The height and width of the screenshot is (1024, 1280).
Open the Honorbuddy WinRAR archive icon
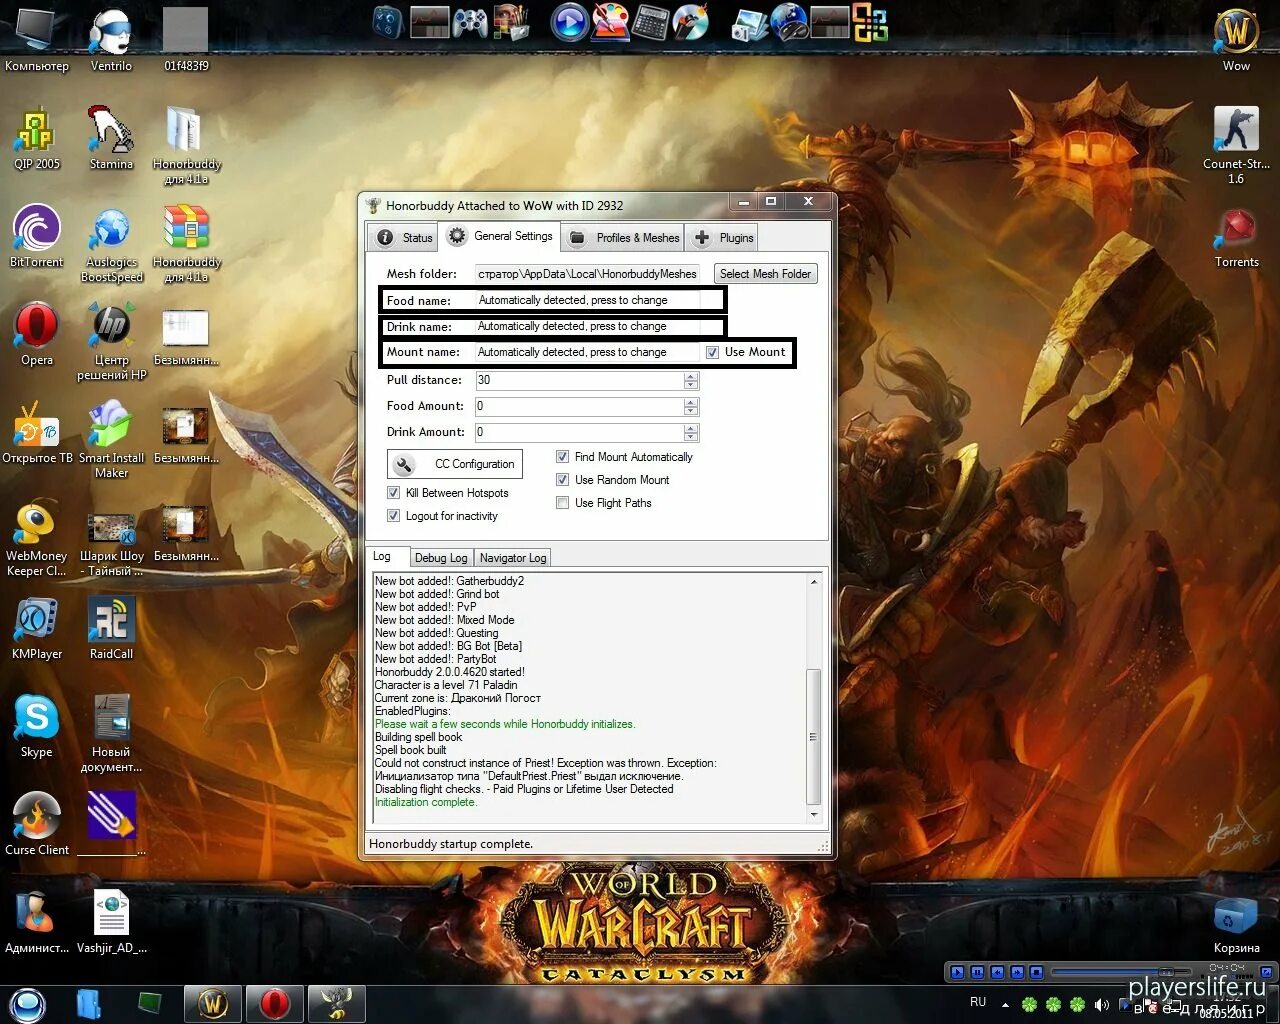(186, 243)
